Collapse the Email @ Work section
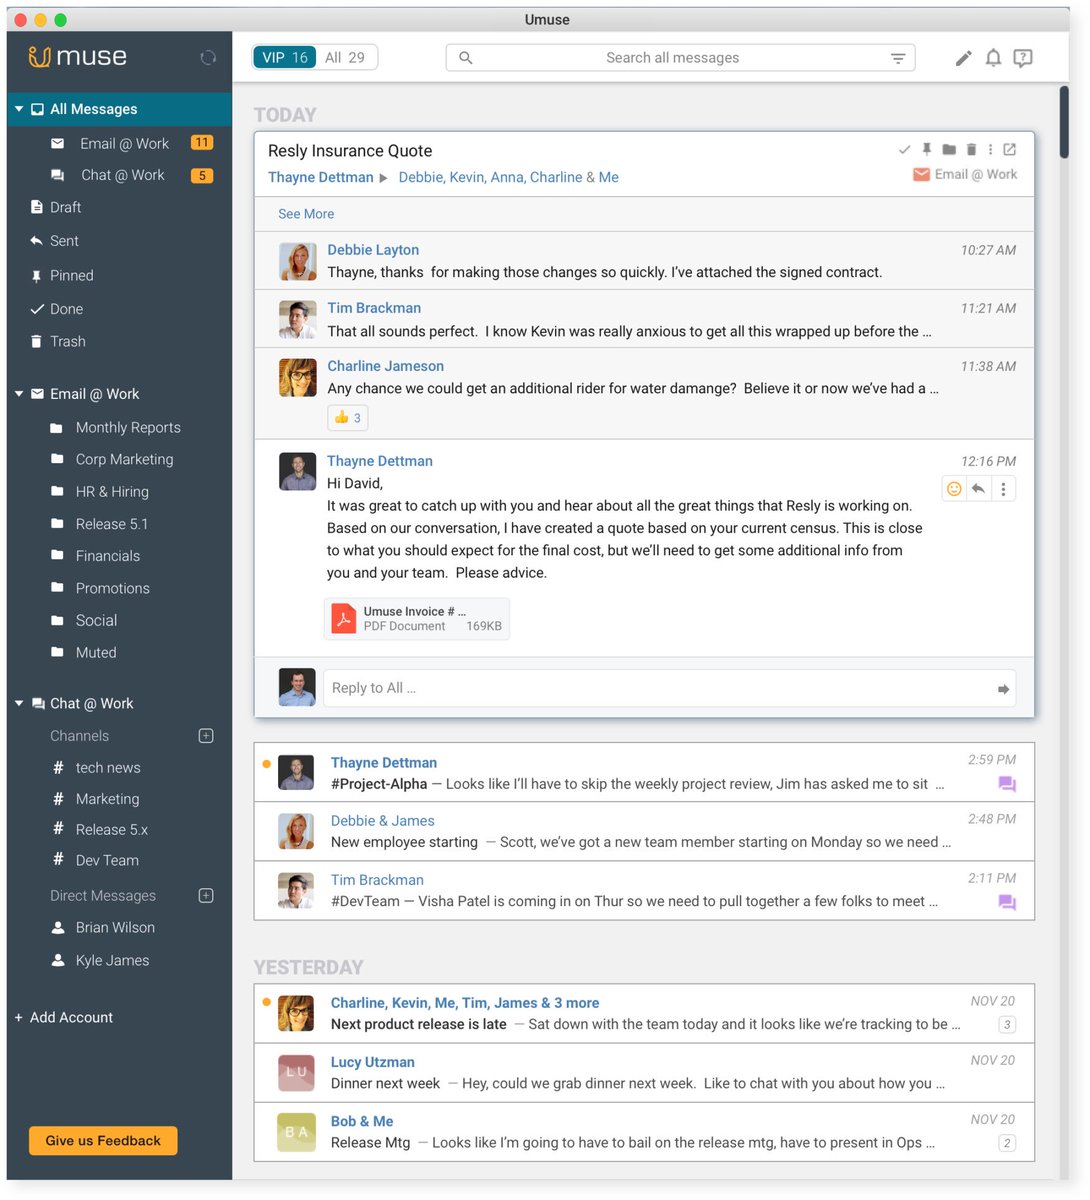This screenshot has height=1200, width=1090. point(18,394)
